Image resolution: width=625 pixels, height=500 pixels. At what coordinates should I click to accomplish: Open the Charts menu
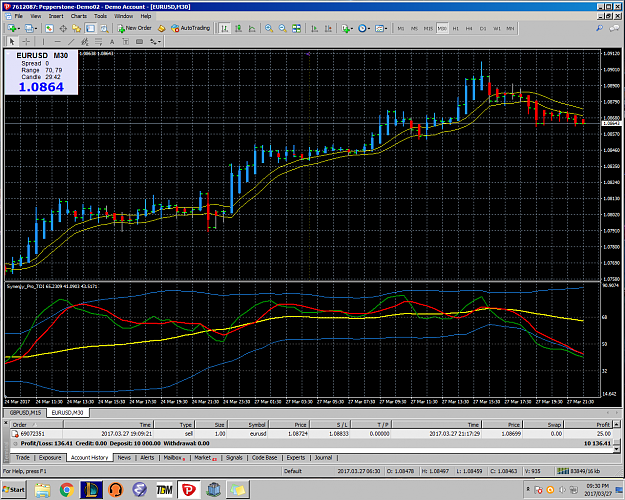tap(79, 16)
